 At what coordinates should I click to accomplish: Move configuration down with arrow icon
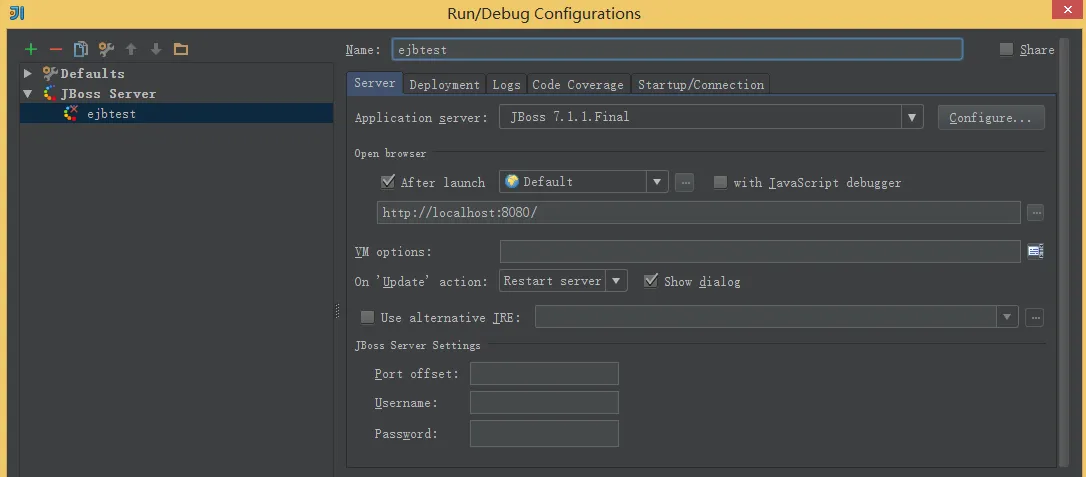tap(156, 49)
